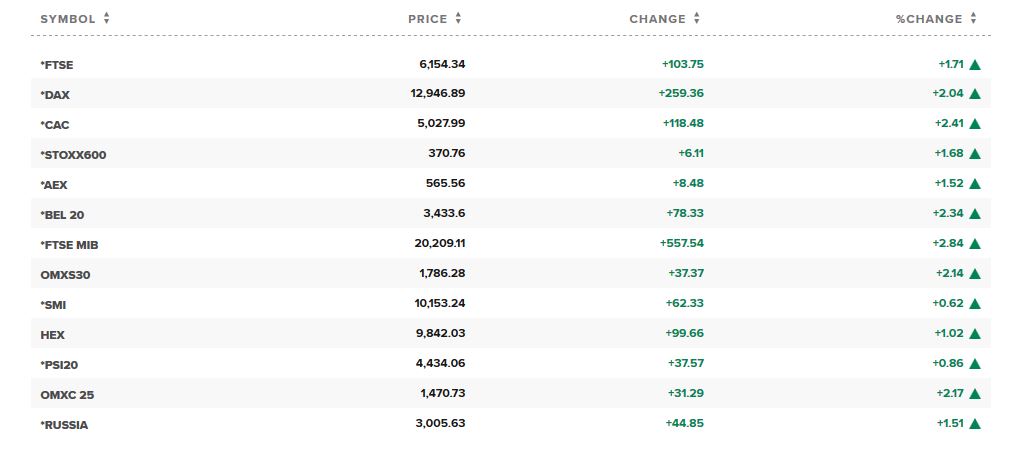Select DAX price 12,946.89
Image resolution: width=1014 pixels, height=474 pixels.
(x=438, y=93)
